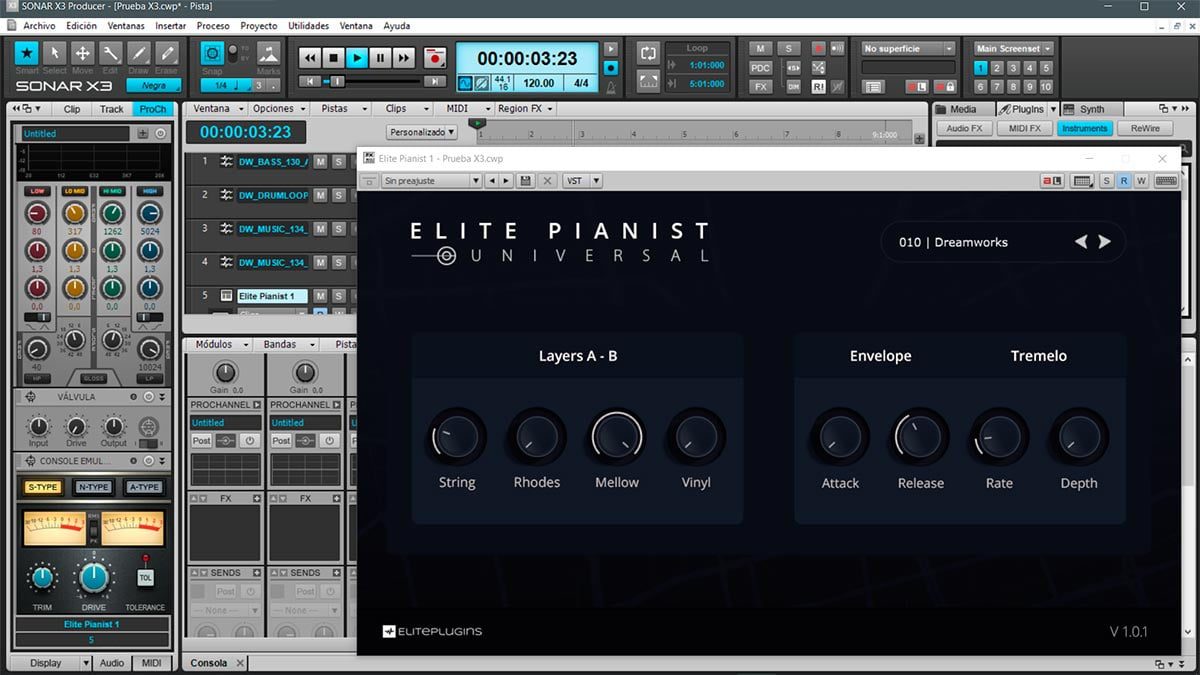Image resolution: width=1200 pixels, height=675 pixels.
Task: Open the Opciones dropdown in track view
Action: coord(278,108)
